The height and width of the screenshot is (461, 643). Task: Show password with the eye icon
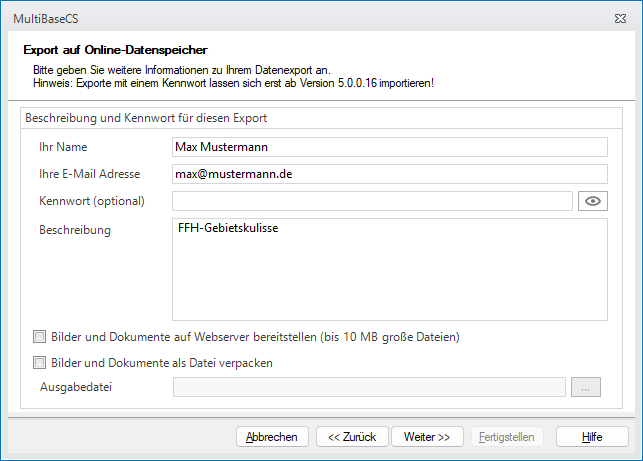click(x=593, y=201)
